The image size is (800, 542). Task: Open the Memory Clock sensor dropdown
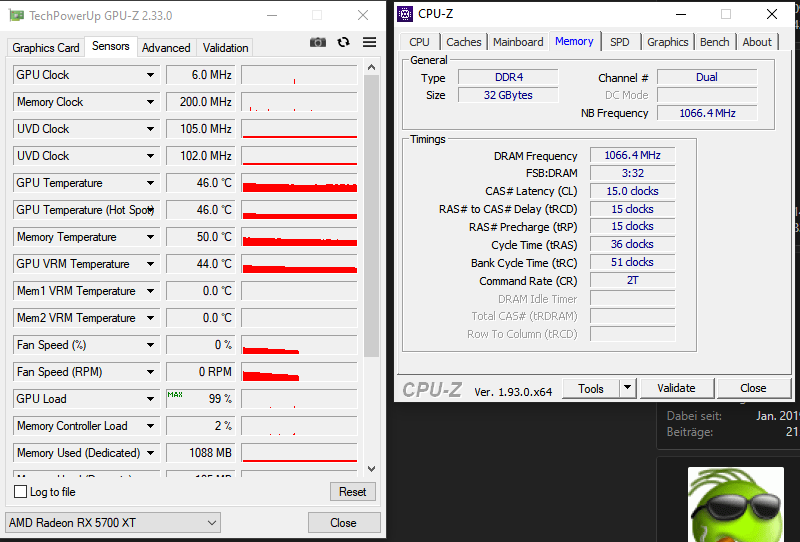click(x=150, y=102)
